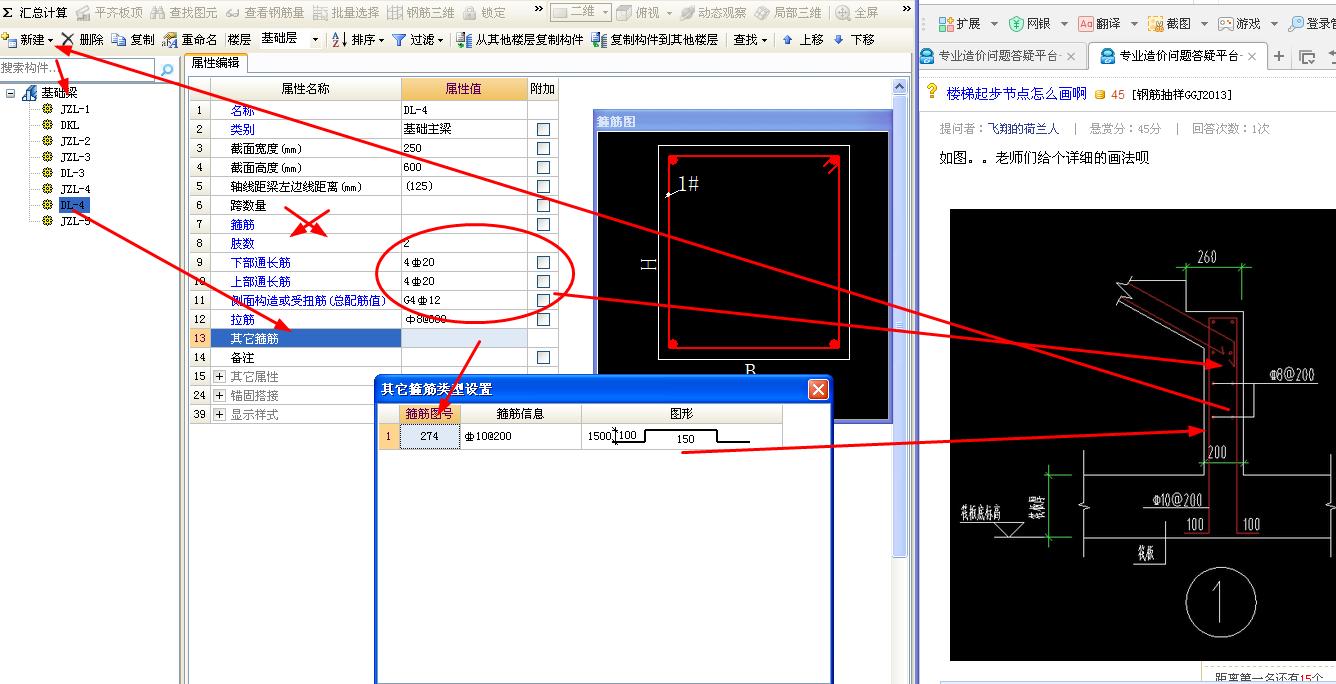Collapse the 基础梁 tree node
The image size is (1336, 684).
(10, 93)
